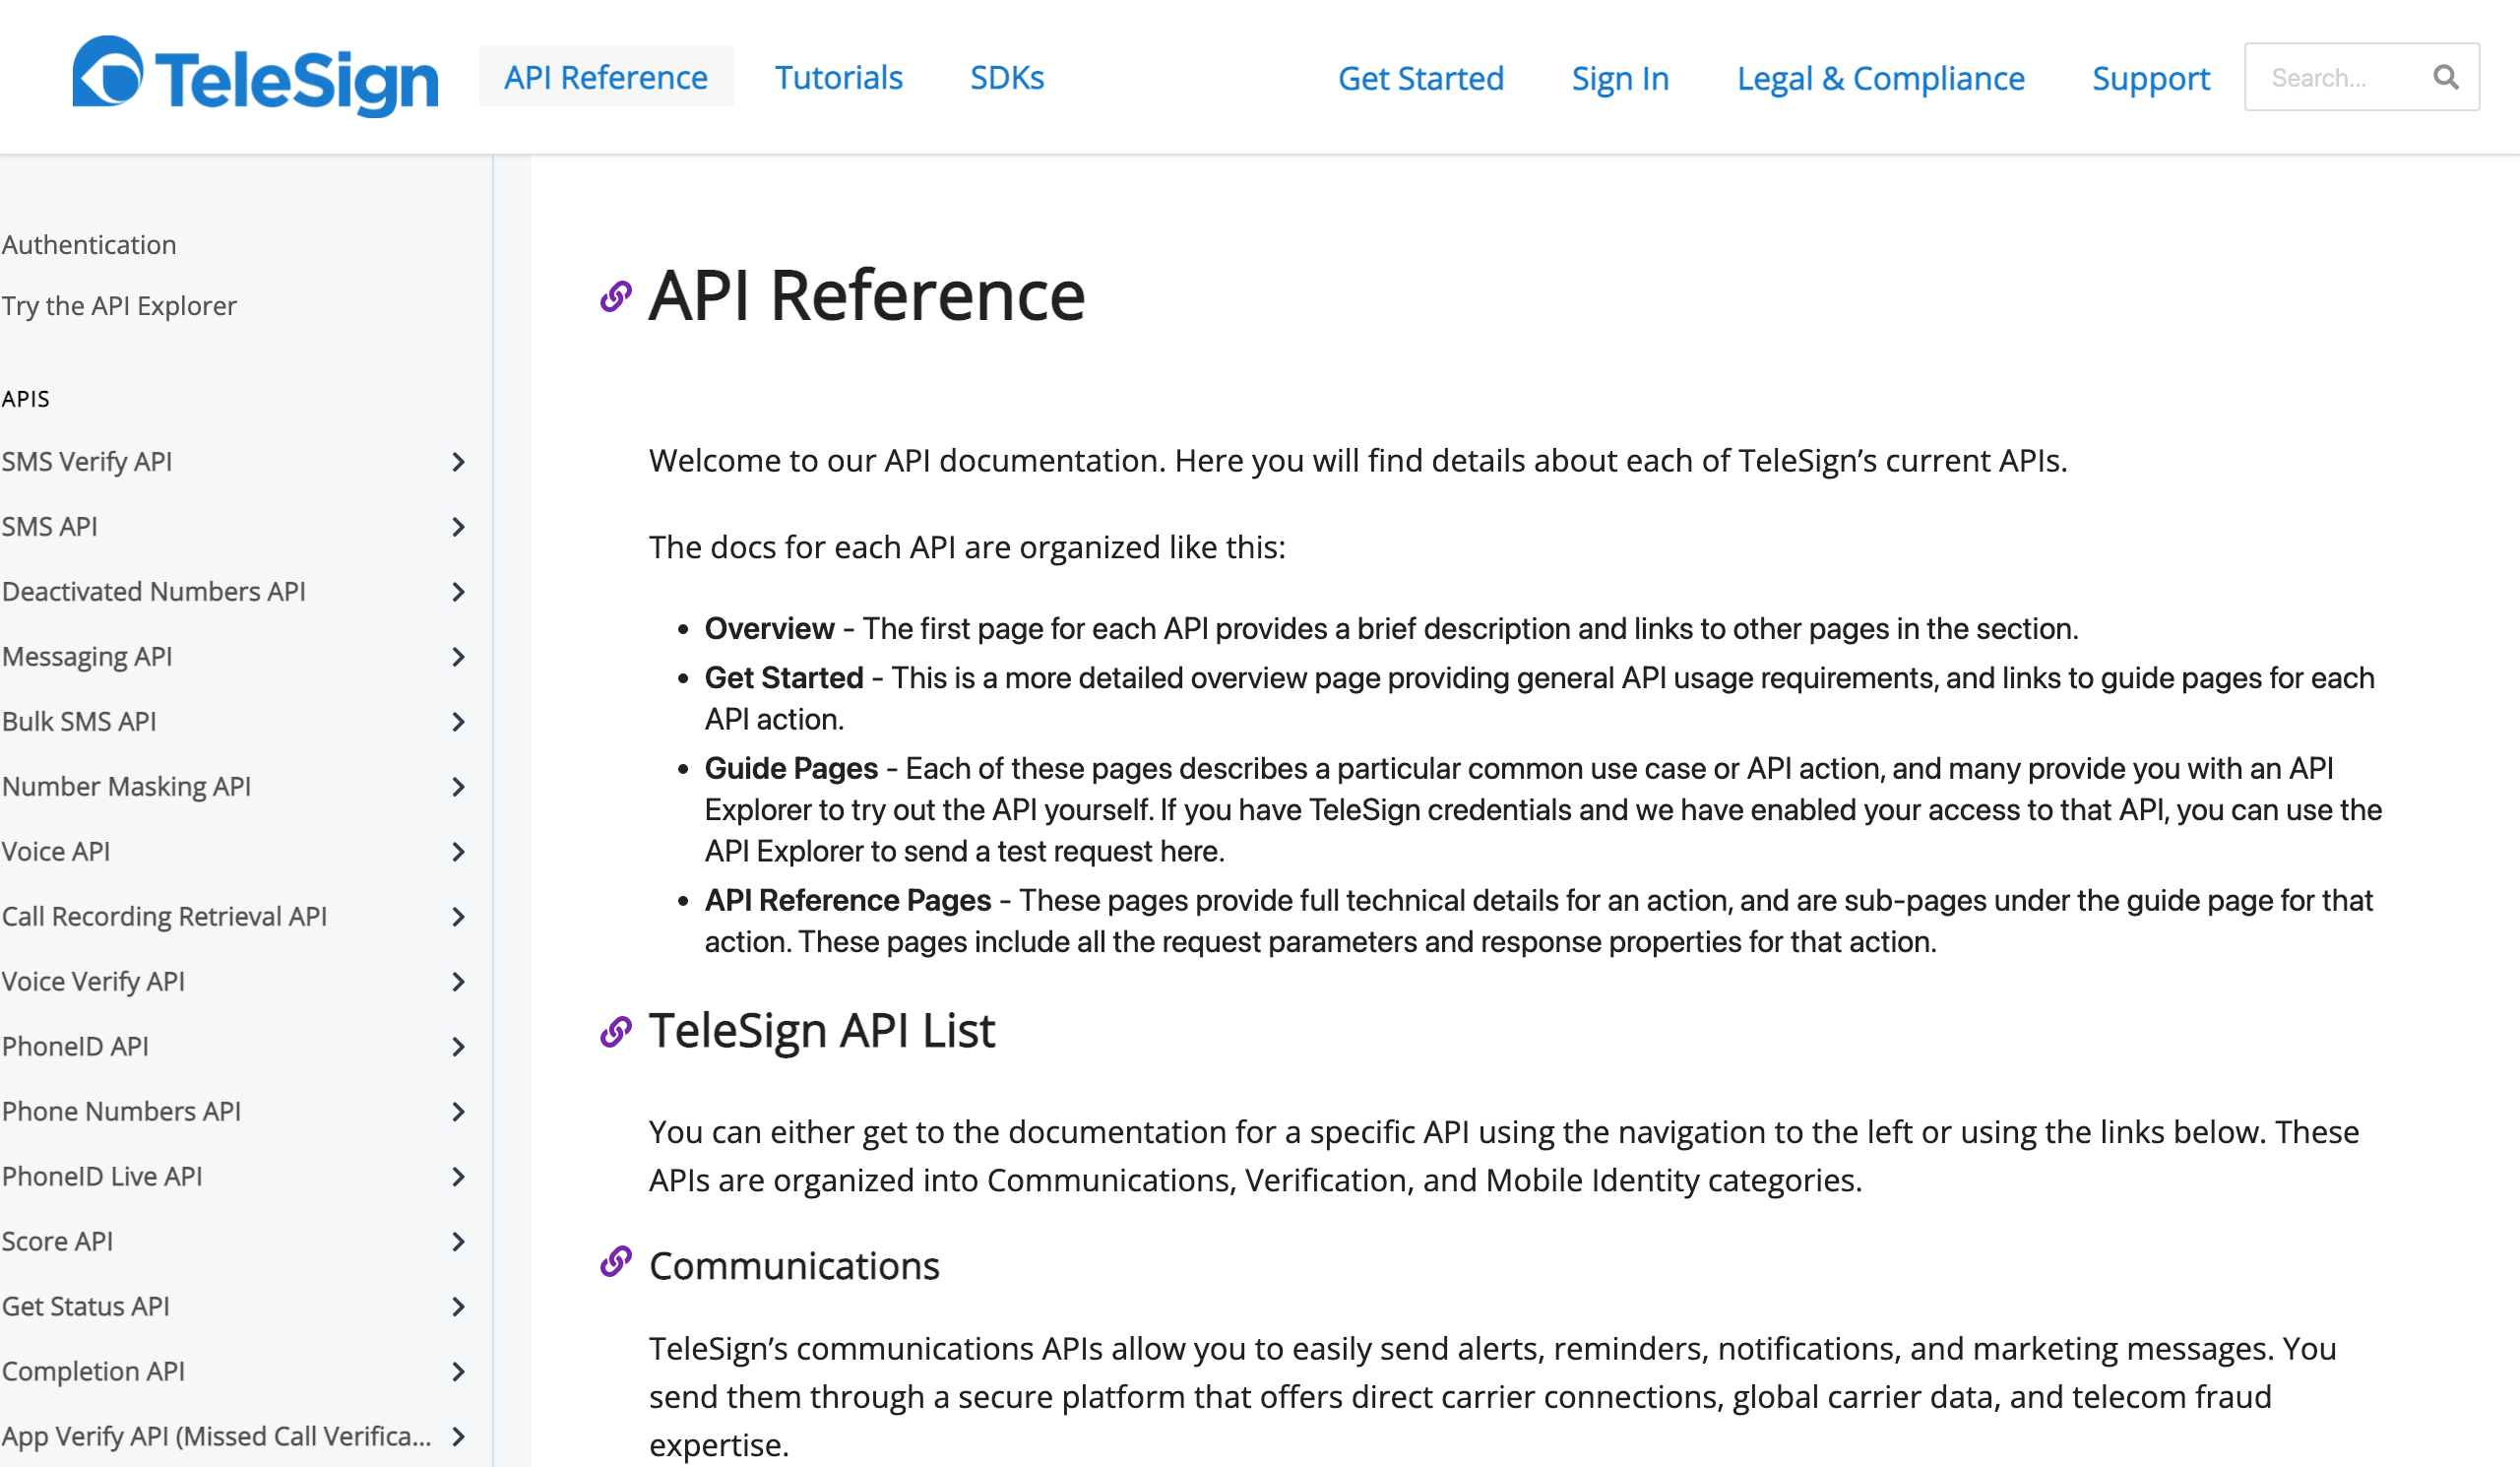Click the API Reference page heading
2520x1467 pixels.
coord(867,296)
